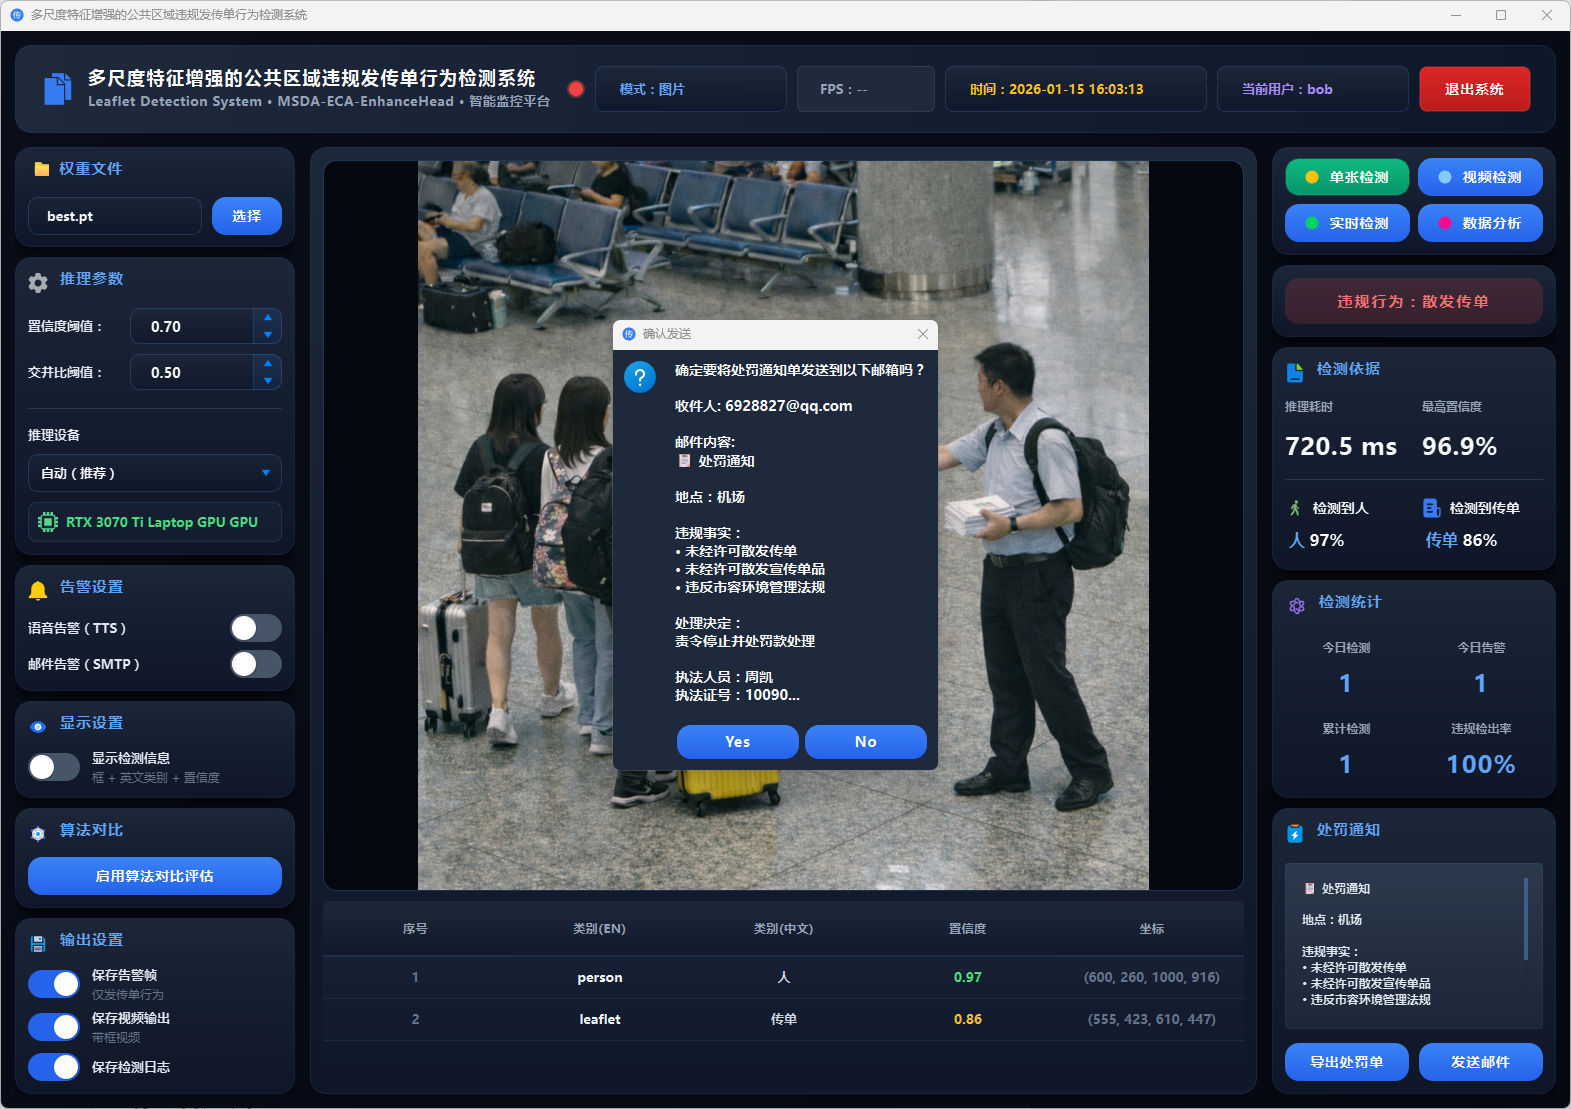Click the red recording status indicator dot

tap(576, 89)
